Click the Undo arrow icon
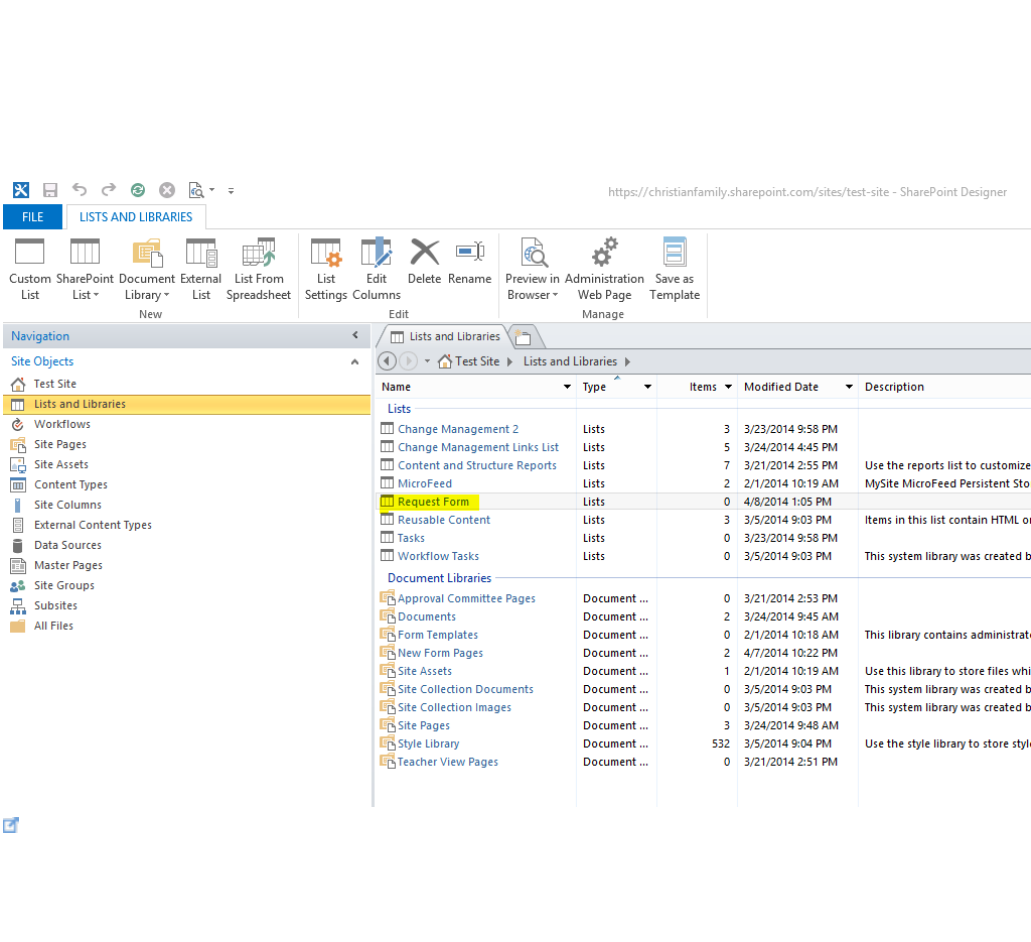The height and width of the screenshot is (942, 1031). [80, 190]
